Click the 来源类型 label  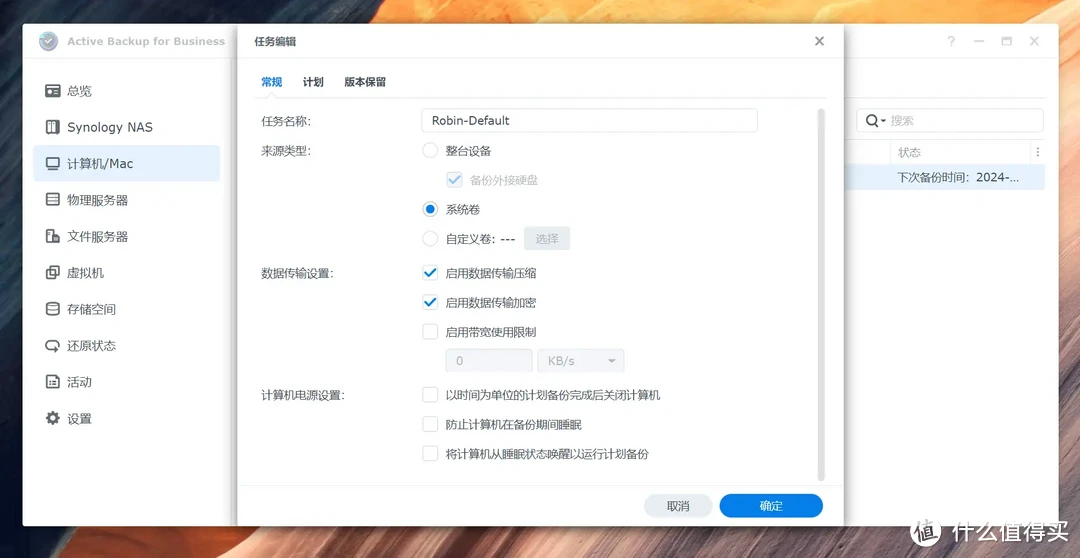(287, 151)
